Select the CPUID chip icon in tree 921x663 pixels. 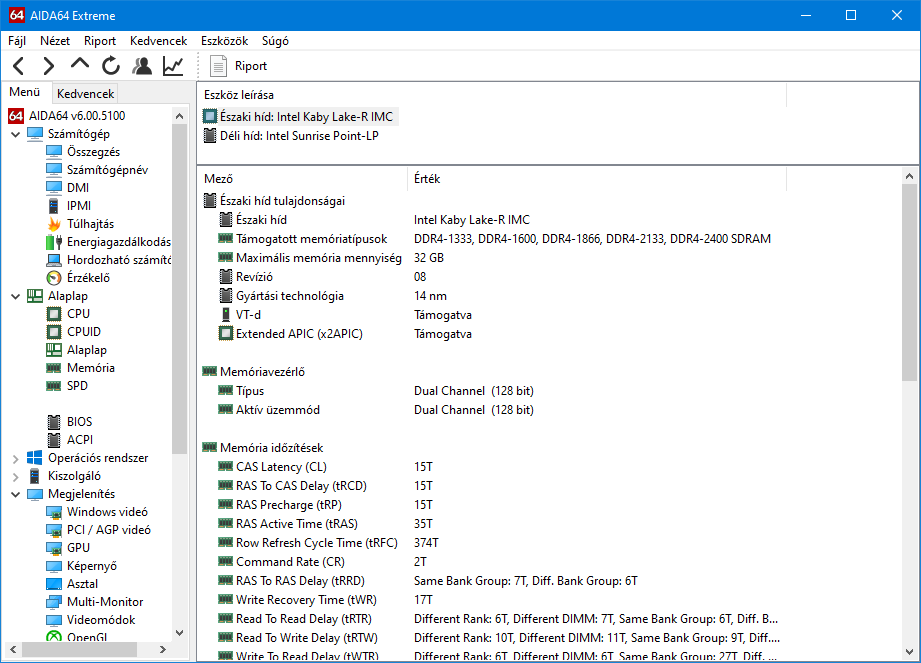53,332
